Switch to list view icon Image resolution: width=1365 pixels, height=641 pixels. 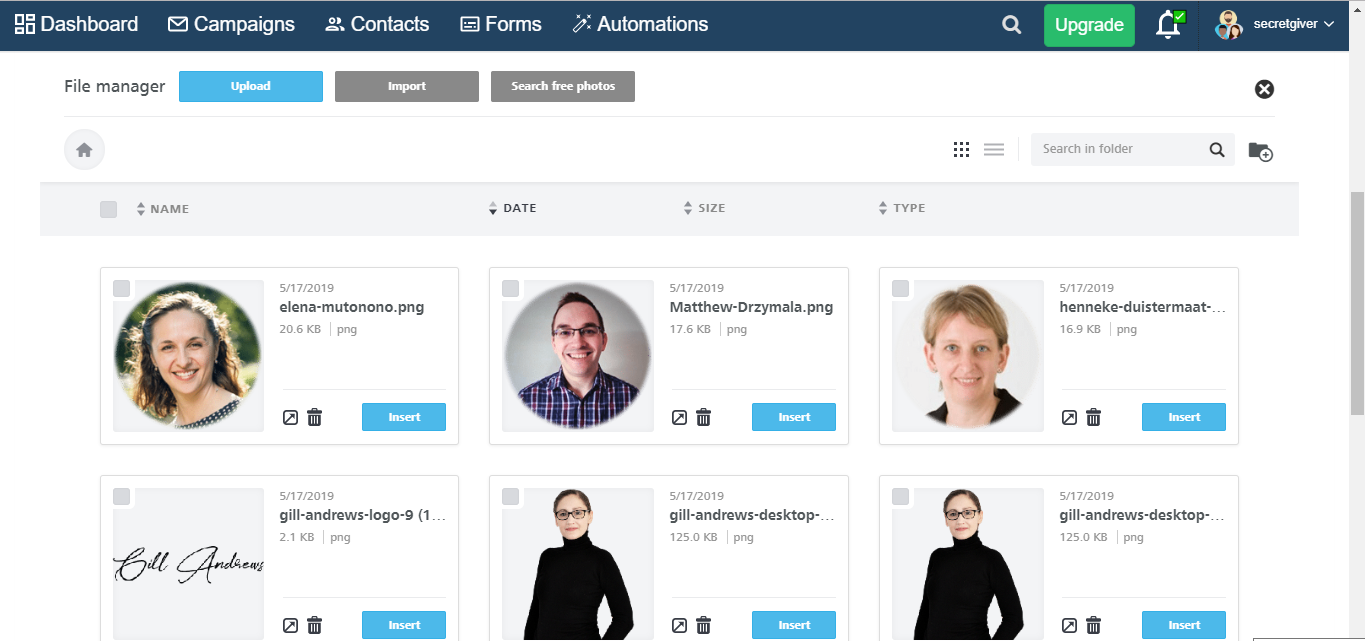coord(994,149)
